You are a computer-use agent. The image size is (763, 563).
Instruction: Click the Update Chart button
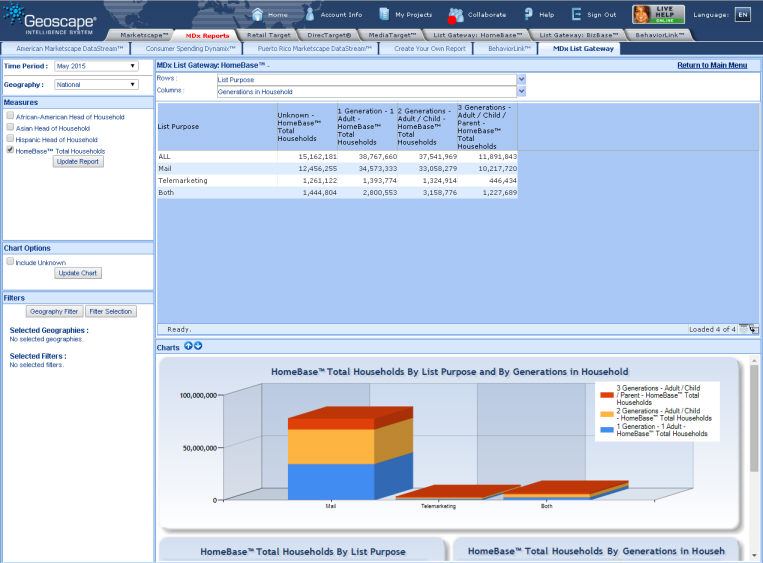click(x=78, y=273)
